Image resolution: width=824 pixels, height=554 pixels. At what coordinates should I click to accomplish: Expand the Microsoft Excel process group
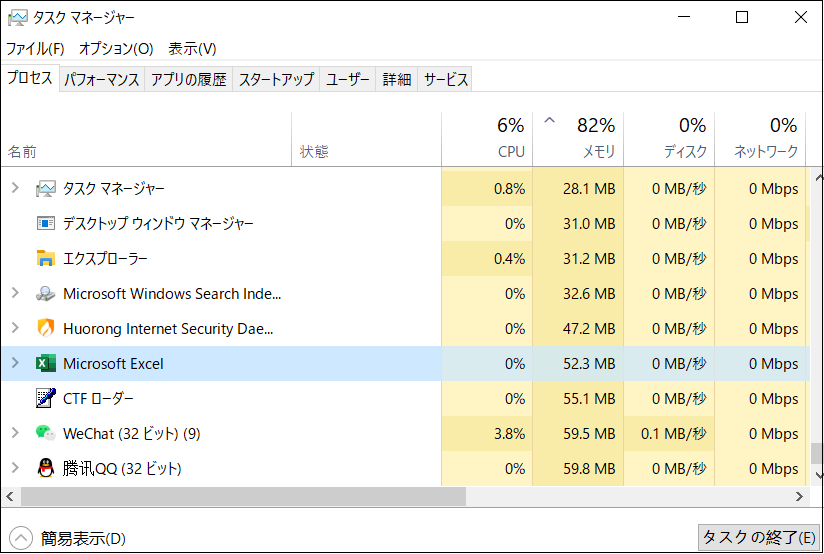pos(15,364)
